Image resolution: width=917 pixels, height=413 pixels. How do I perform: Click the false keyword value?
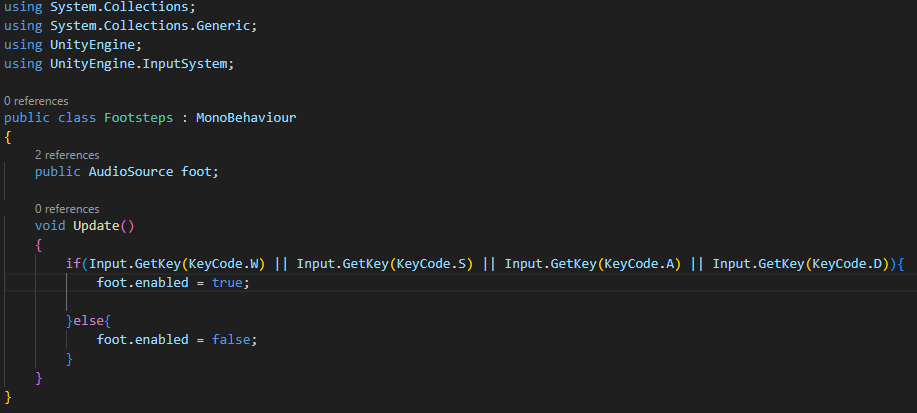[231, 339]
